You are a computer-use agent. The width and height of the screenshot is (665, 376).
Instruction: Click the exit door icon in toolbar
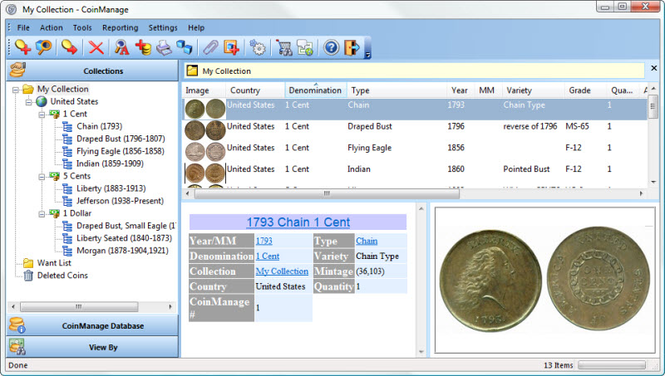352,47
